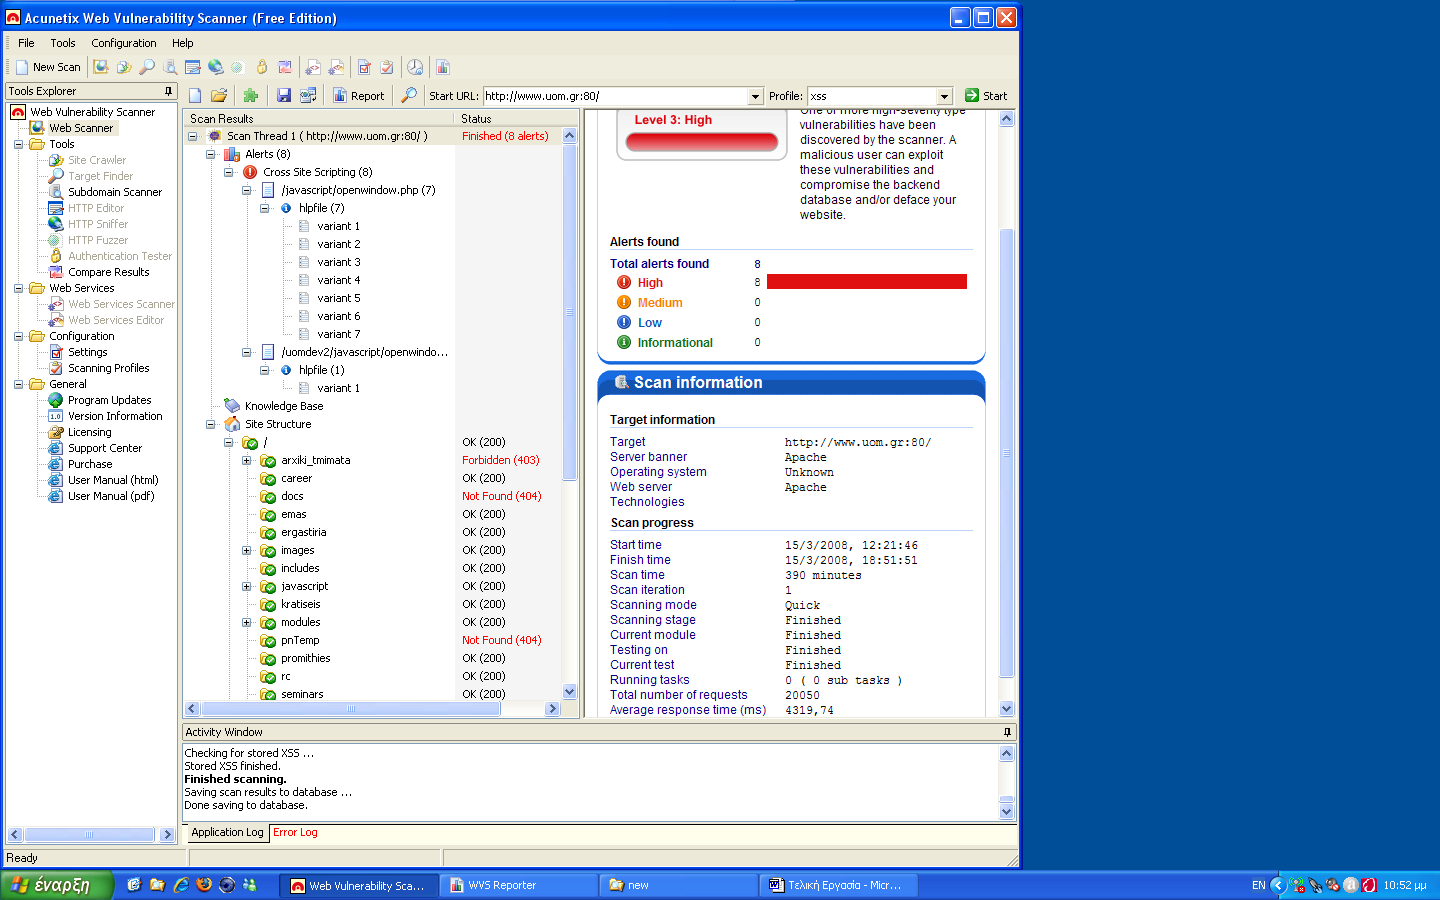Image resolution: width=1440 pixels, height=900 pixels.
Task: Open the Configuration menu
Action: tap(124, 43)
